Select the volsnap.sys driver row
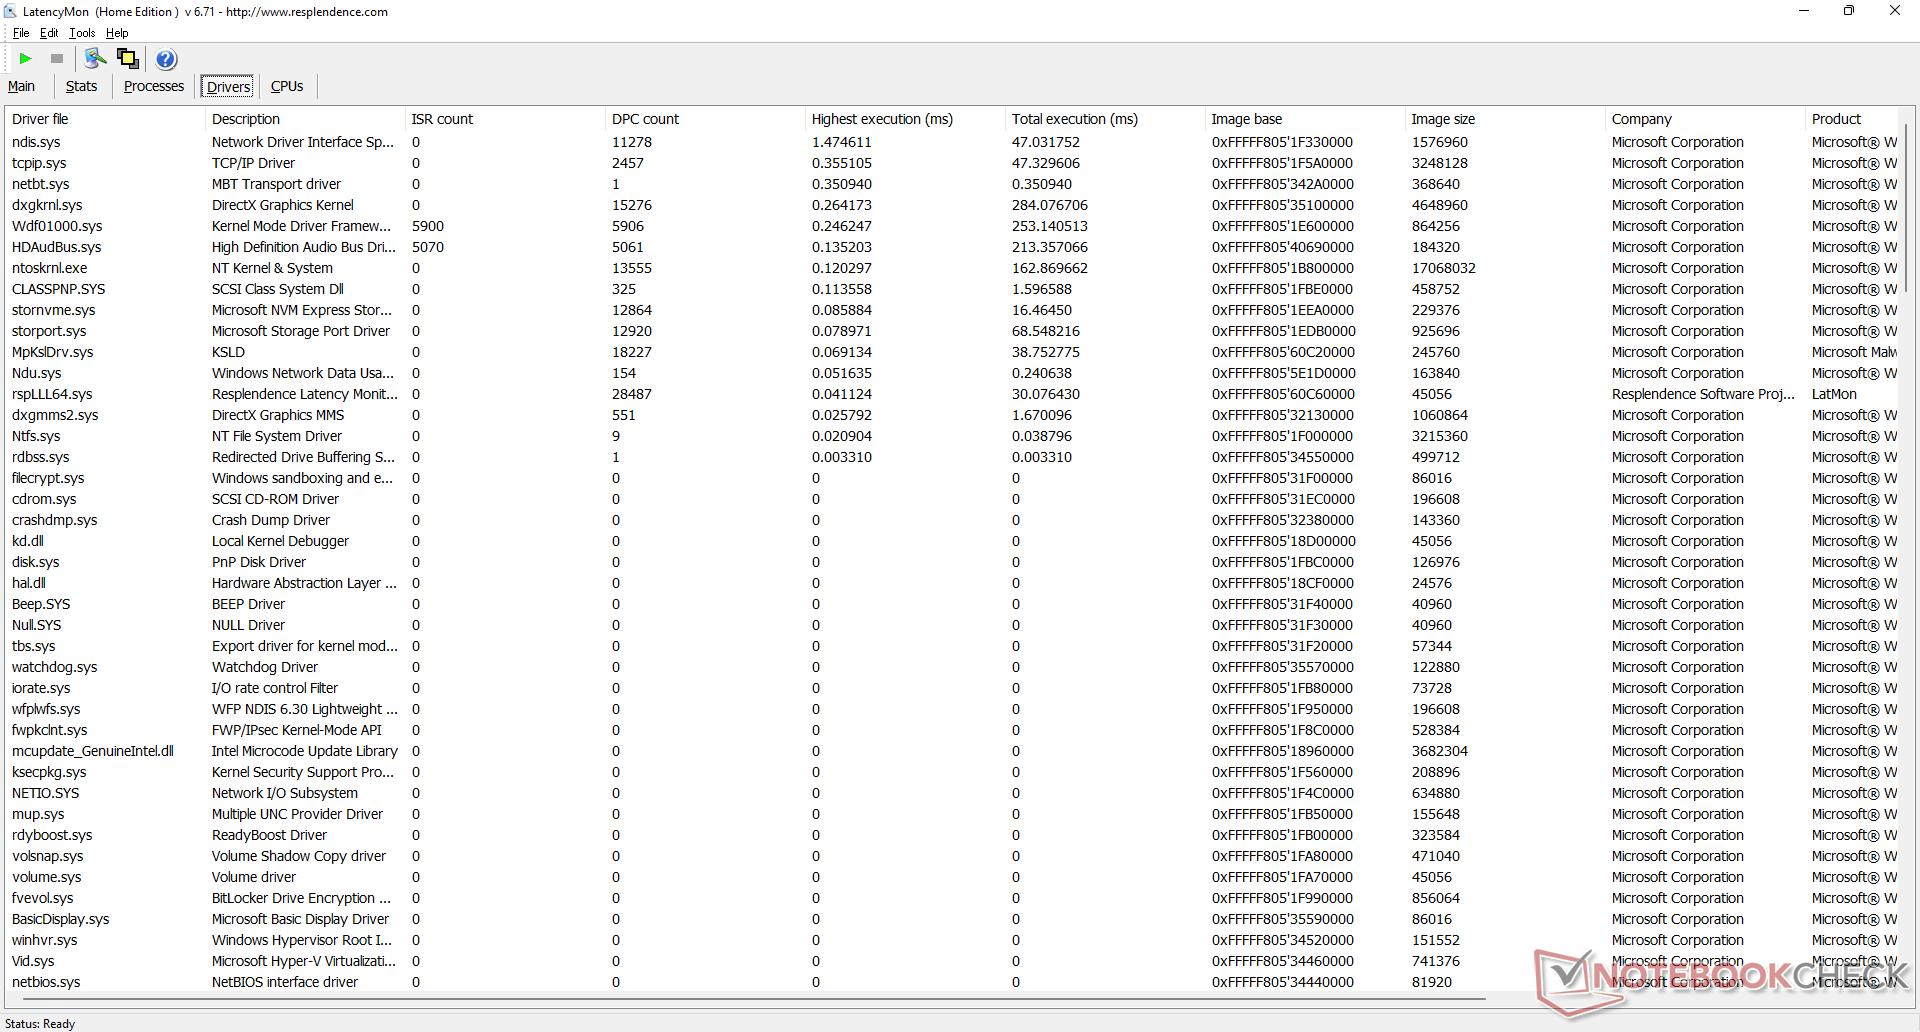The width and height of the screenshot is (1920, 1032). coord(952,856)
